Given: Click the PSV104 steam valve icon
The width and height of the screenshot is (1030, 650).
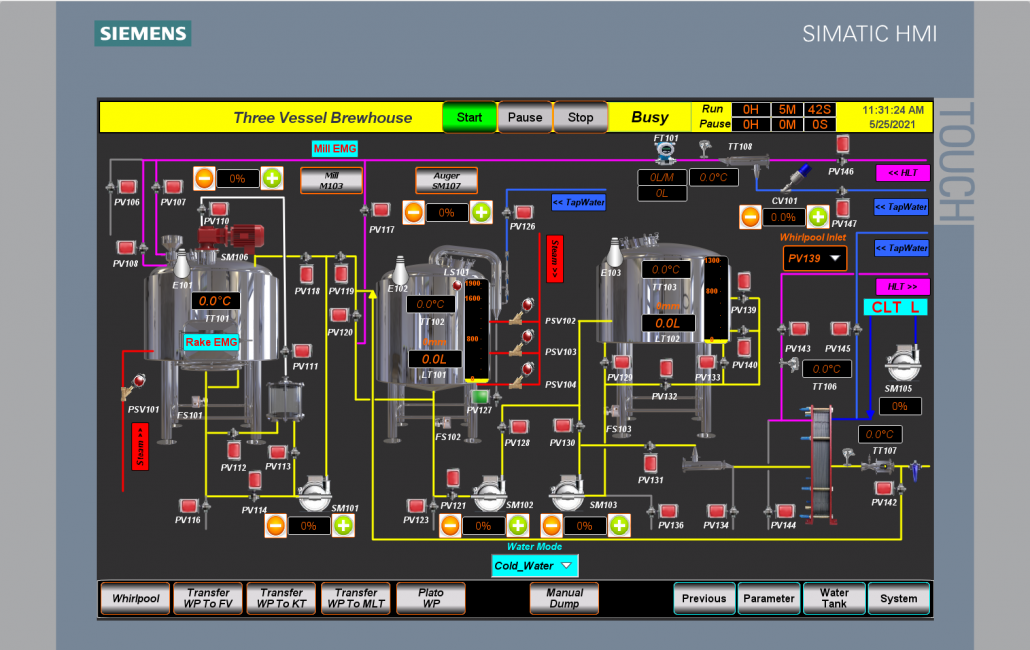Looking at the screenshot, I should (522, 375).
